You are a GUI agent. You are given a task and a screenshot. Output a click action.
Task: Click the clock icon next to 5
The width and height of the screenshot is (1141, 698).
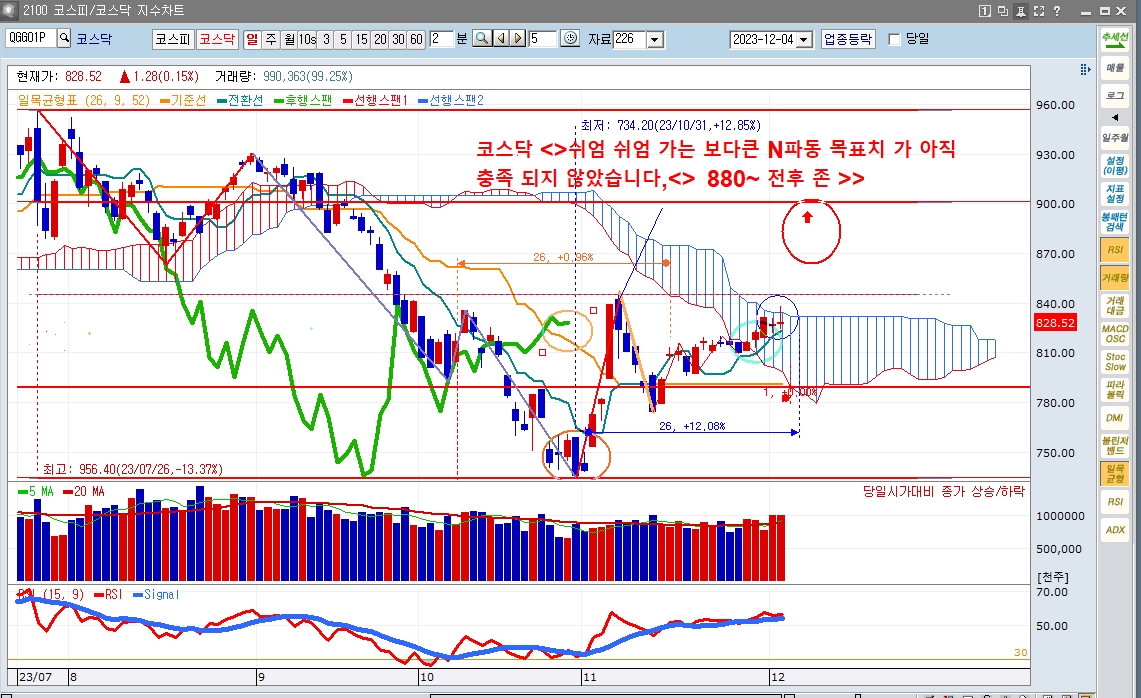click(570, 39)
